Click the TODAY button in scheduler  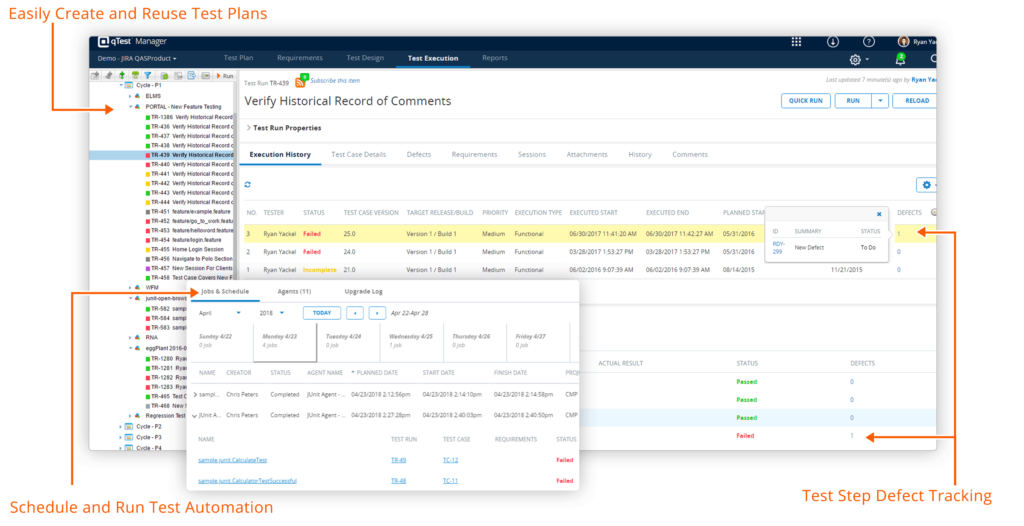(x=322, y=313)
